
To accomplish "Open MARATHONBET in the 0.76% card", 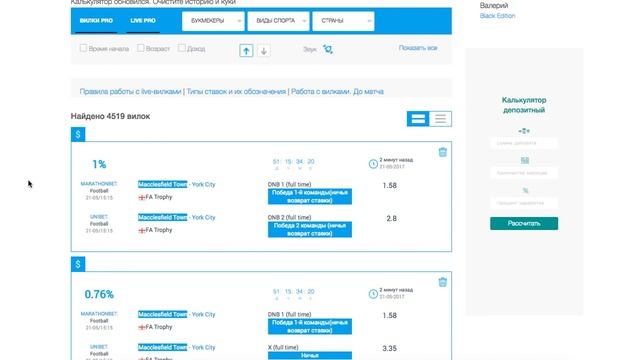I will (x=99, y=313).
